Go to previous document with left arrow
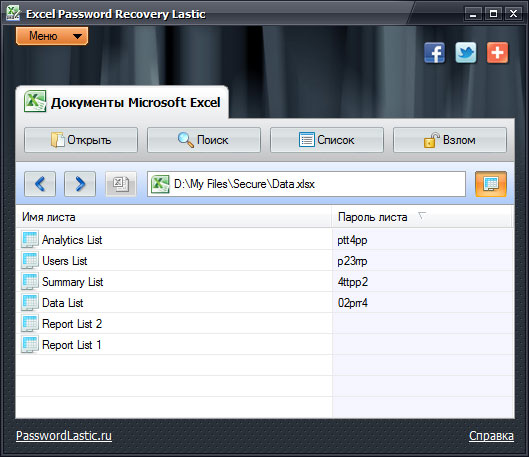The width and height of the screenshot is (529, 457). (x=40, y=184)
